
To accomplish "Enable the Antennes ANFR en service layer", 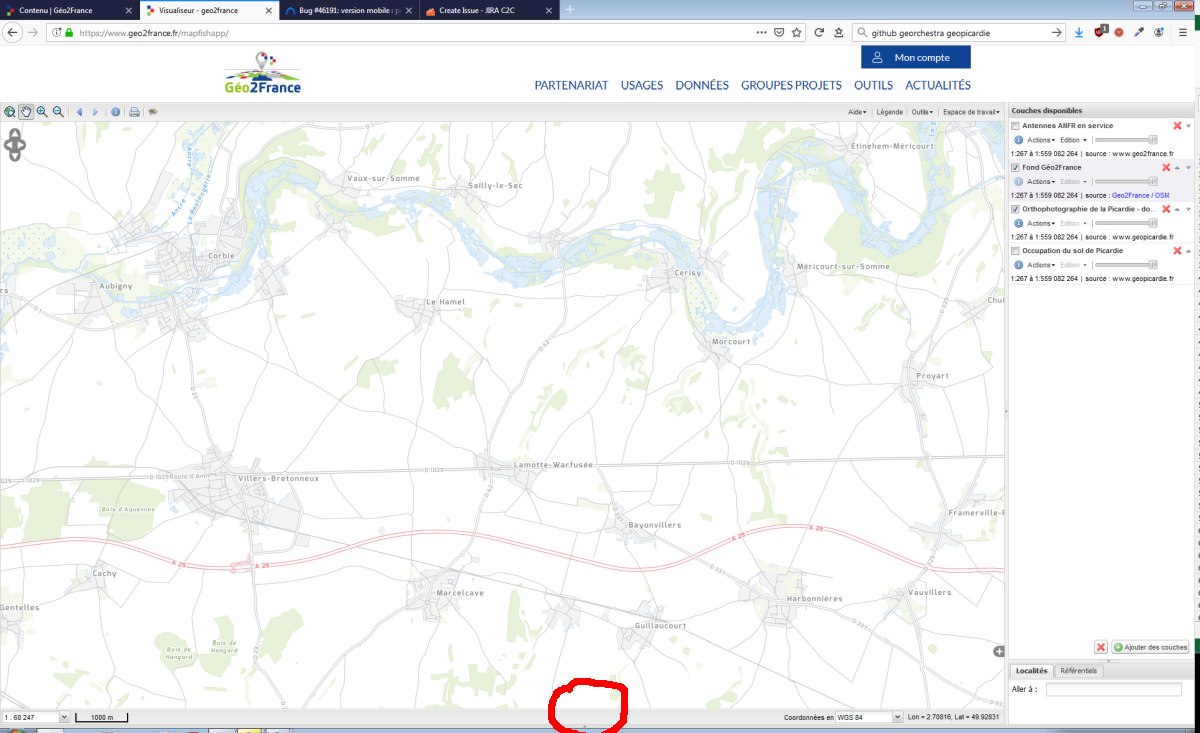I will point(1015,126).
